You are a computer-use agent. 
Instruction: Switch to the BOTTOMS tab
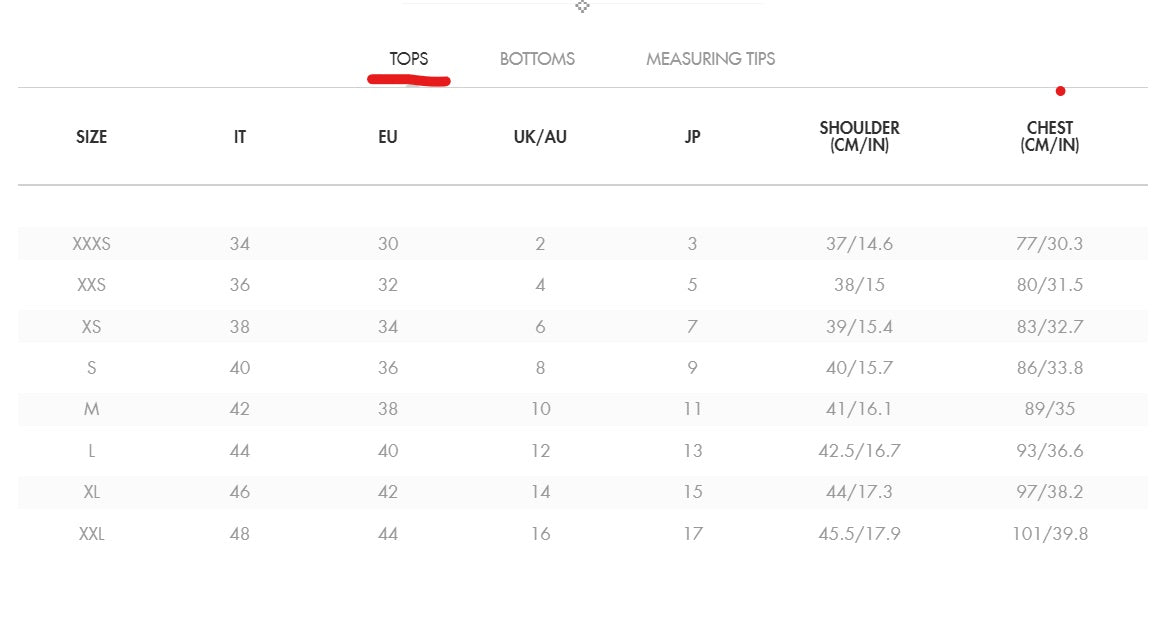point(537,59)
